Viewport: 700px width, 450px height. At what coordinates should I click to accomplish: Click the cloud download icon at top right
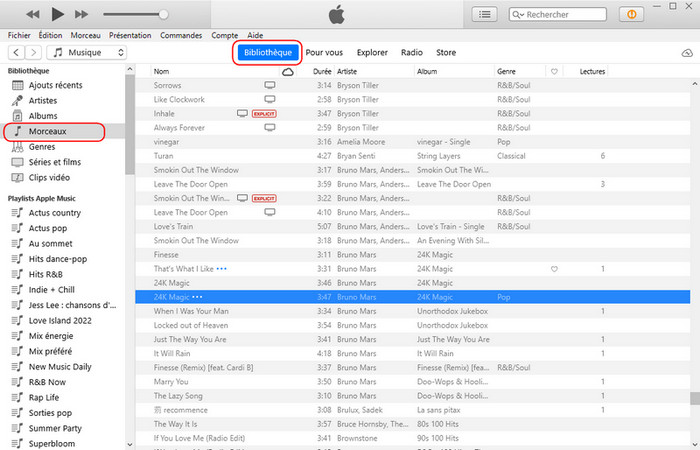coord(686,52)
